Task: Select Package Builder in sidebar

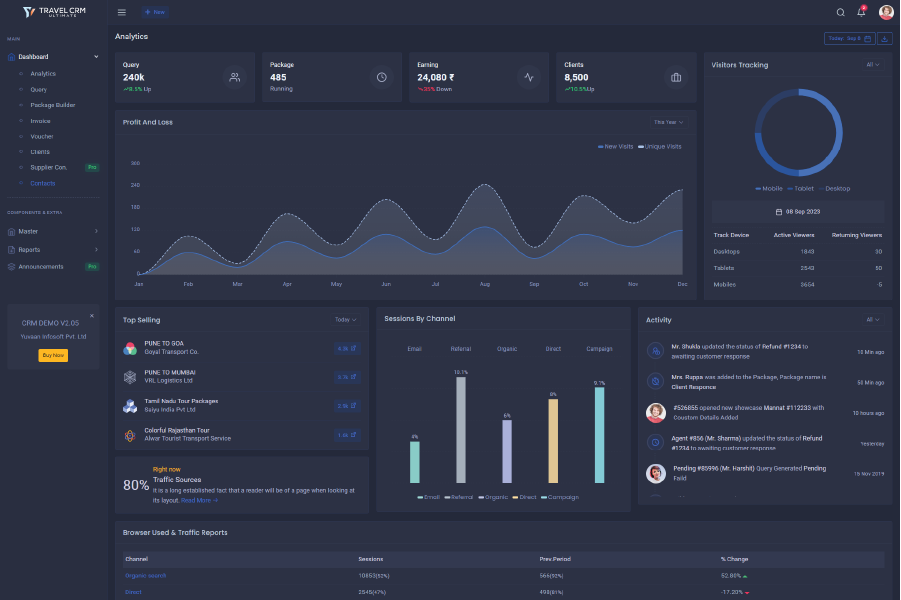Action: (52, 105)
